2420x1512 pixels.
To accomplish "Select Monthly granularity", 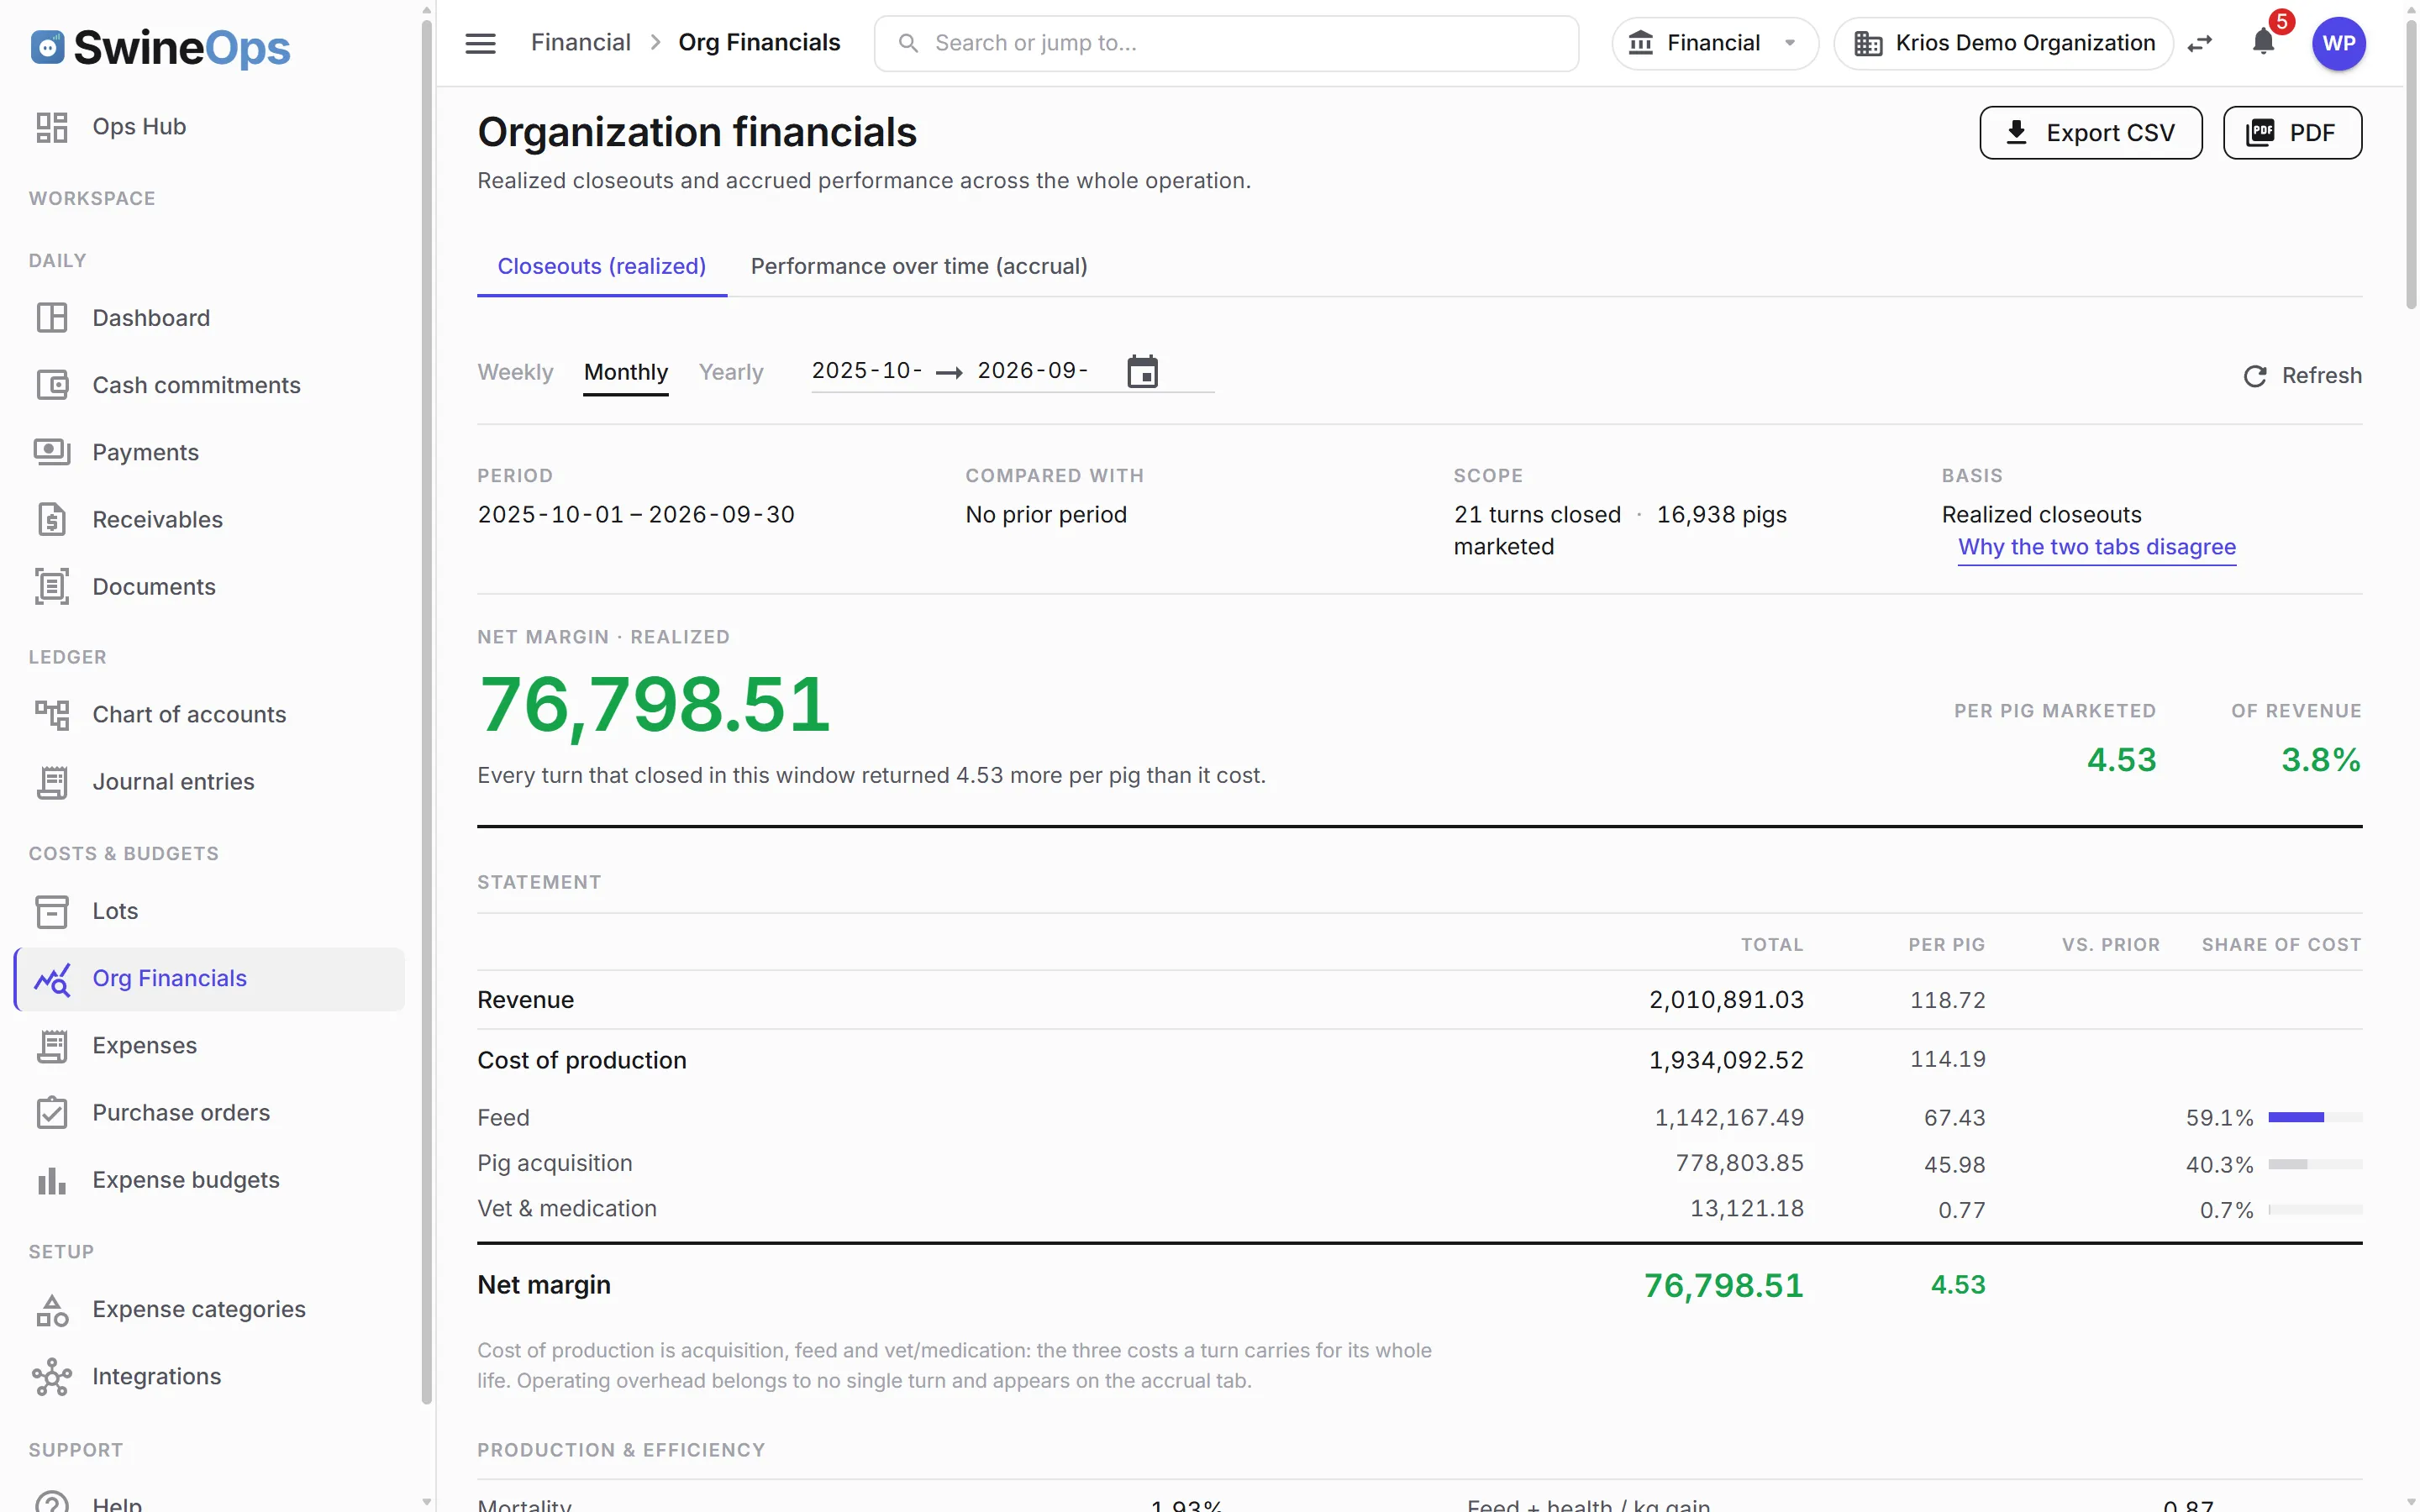I will coord(626,372).
